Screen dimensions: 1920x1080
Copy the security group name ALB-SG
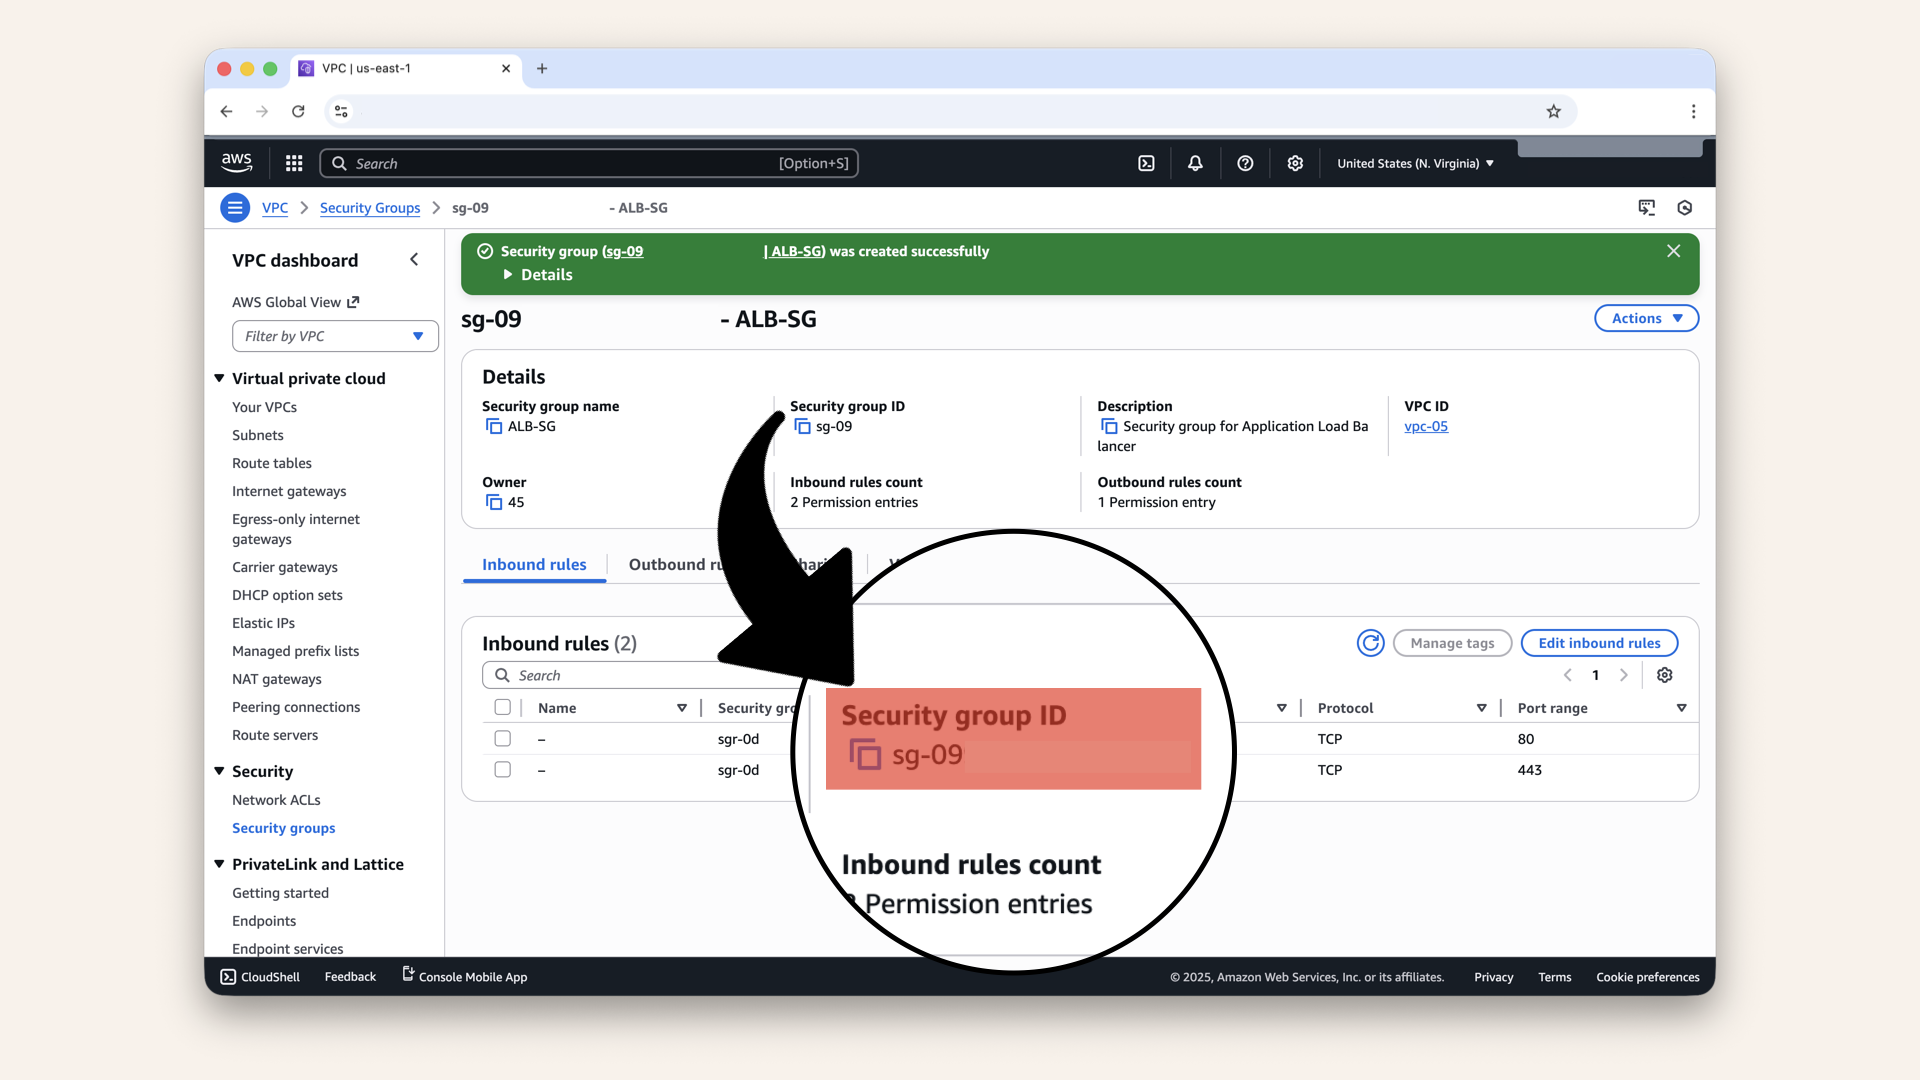tap(494, 427)
